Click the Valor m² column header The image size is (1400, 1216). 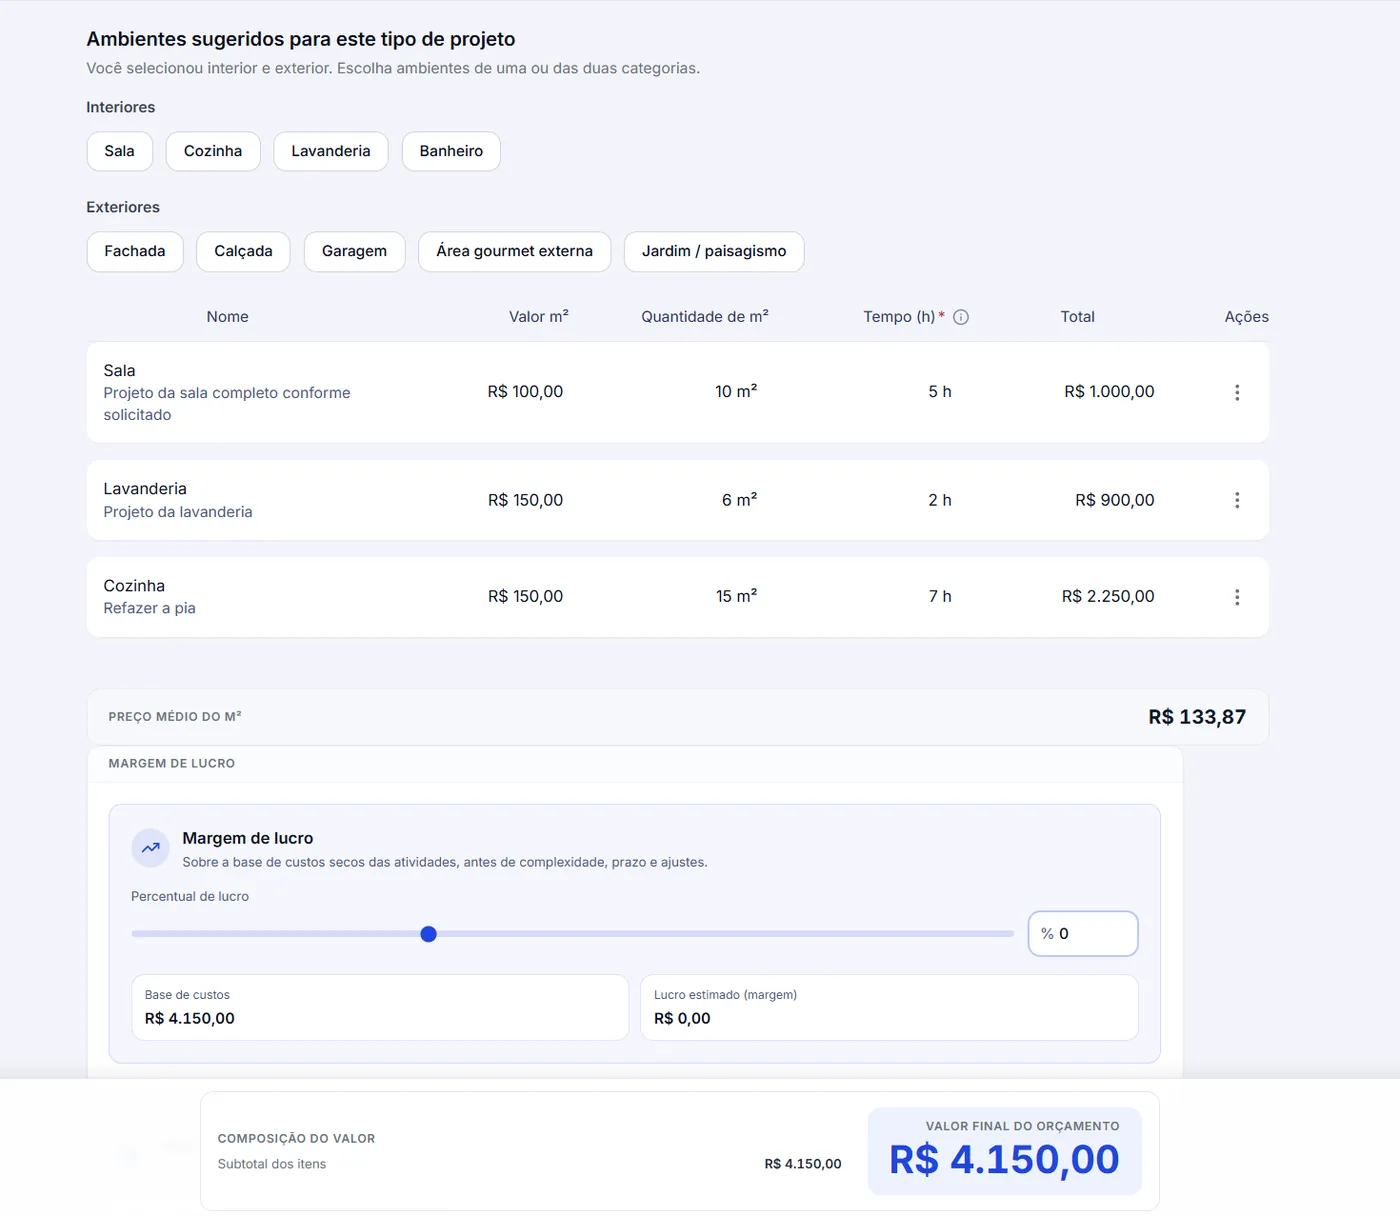coord(538,317)
